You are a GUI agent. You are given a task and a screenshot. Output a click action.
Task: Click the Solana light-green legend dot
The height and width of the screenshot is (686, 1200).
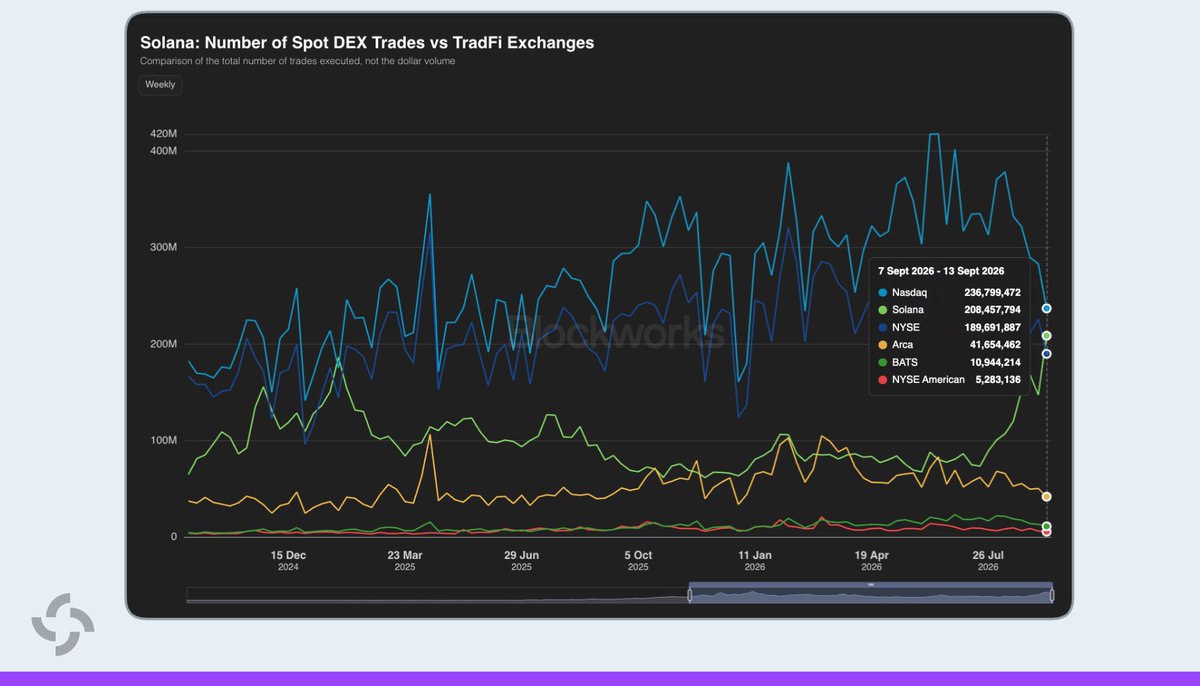[882, 310]
